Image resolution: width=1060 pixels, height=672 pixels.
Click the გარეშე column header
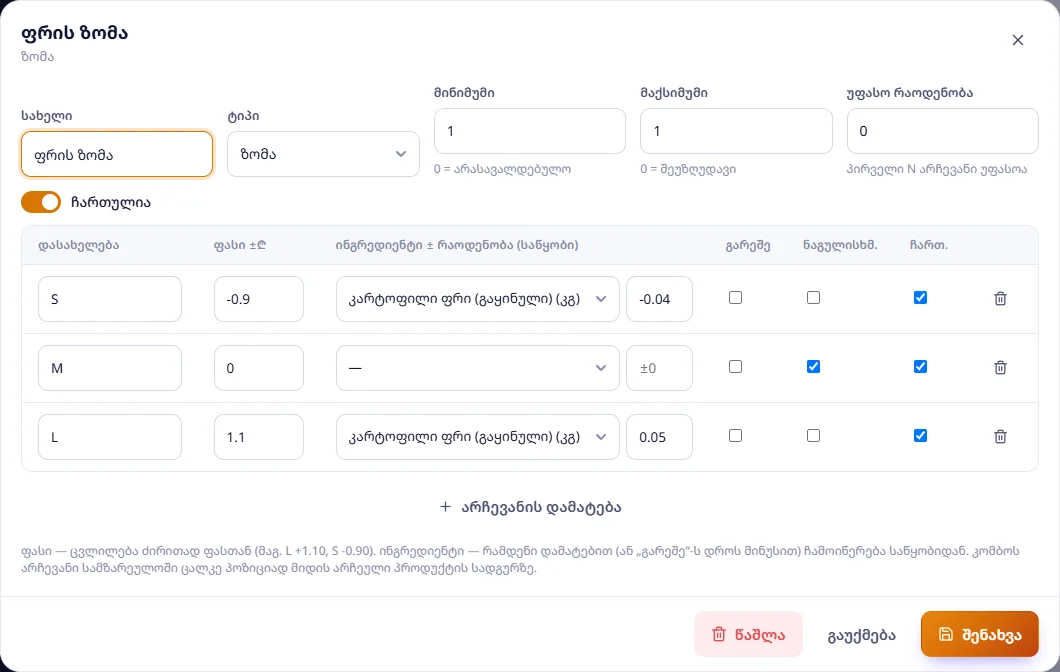tap(748, 245)
